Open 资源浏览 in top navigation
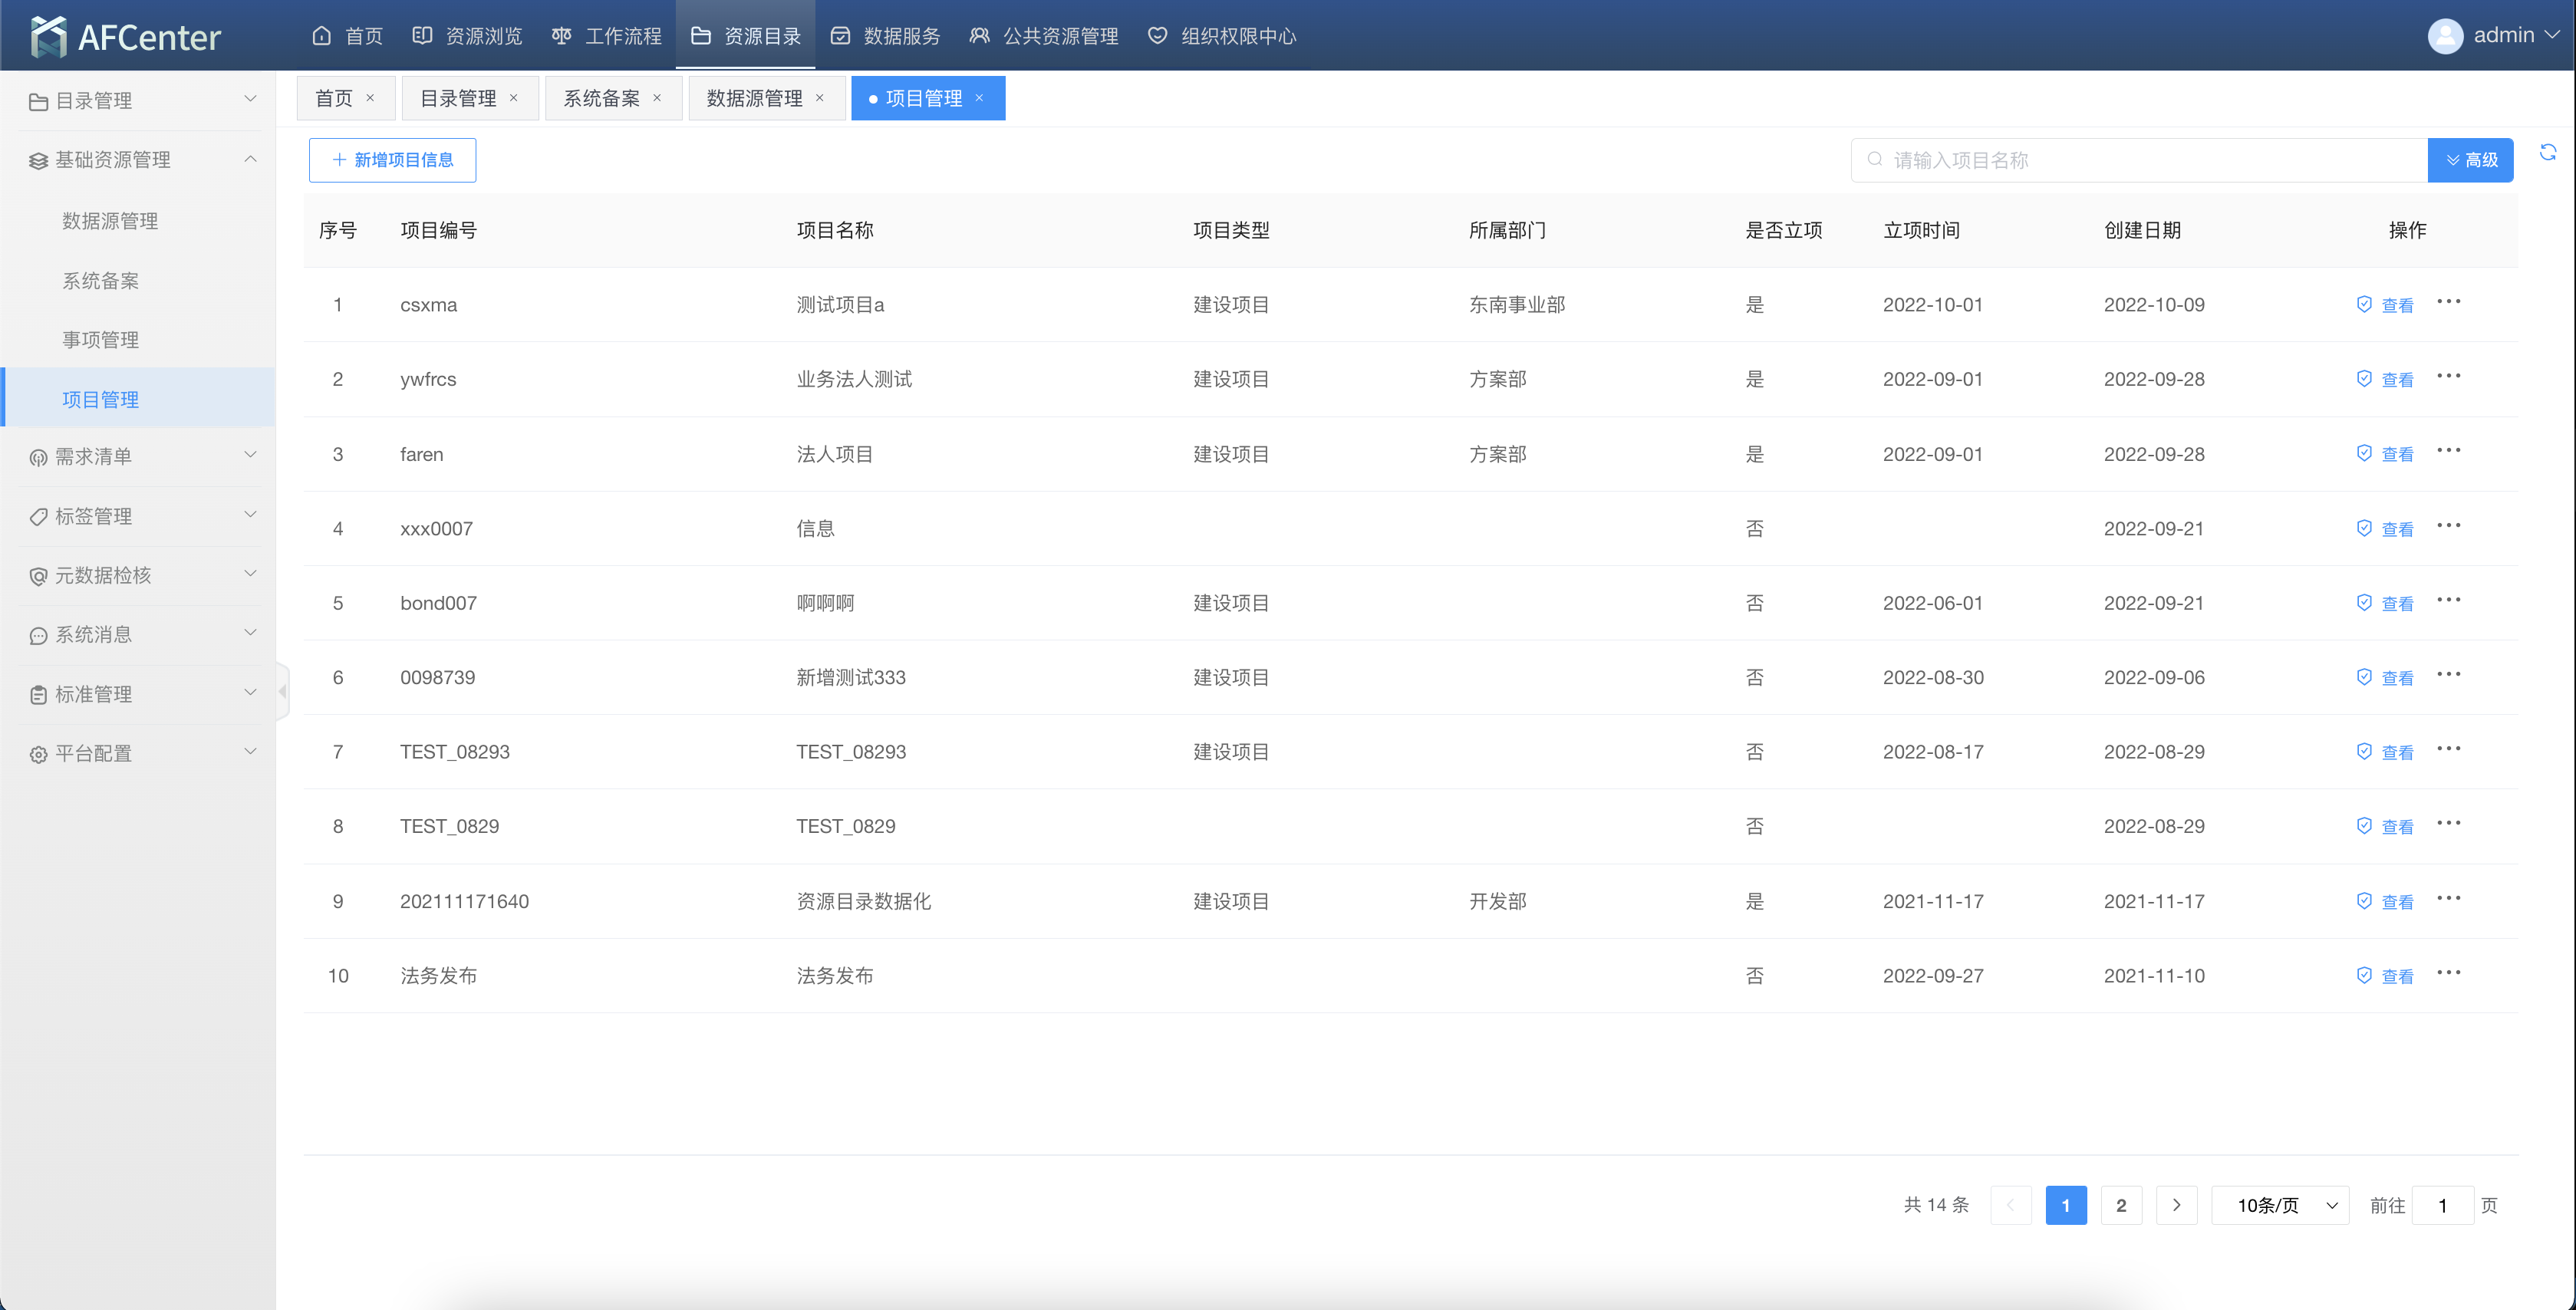2576x1310 pixels. coord(467,36)
